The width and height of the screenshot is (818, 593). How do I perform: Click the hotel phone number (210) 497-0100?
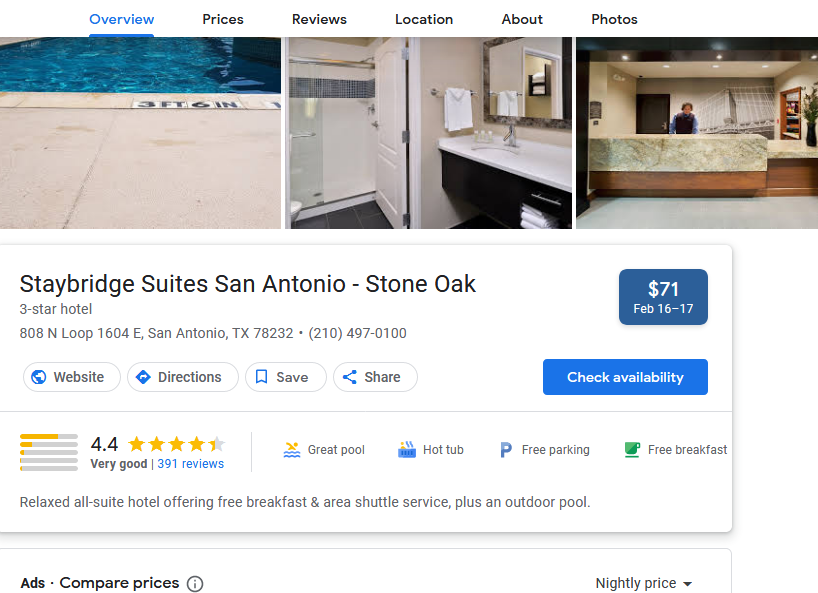(x=357, y=333)
